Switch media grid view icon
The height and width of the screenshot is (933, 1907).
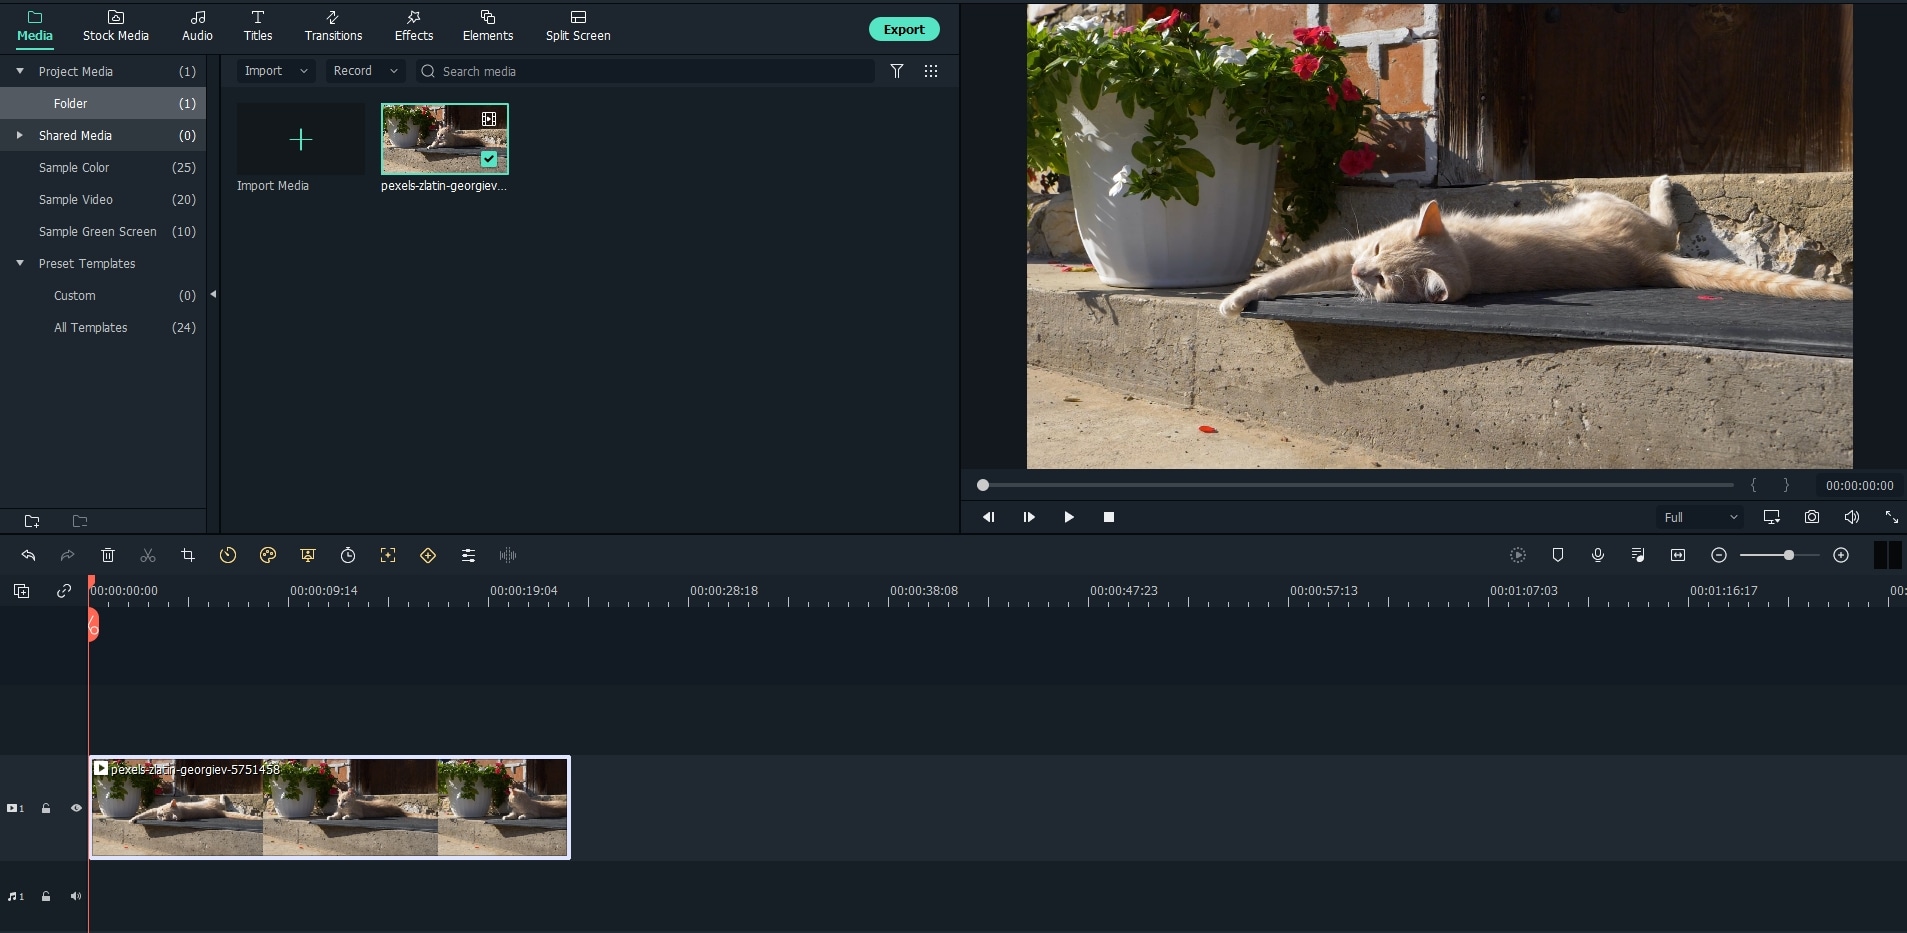tap(931, 71)
